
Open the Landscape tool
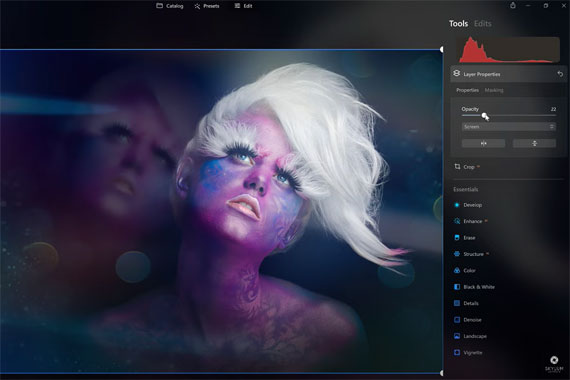point(470,336)
